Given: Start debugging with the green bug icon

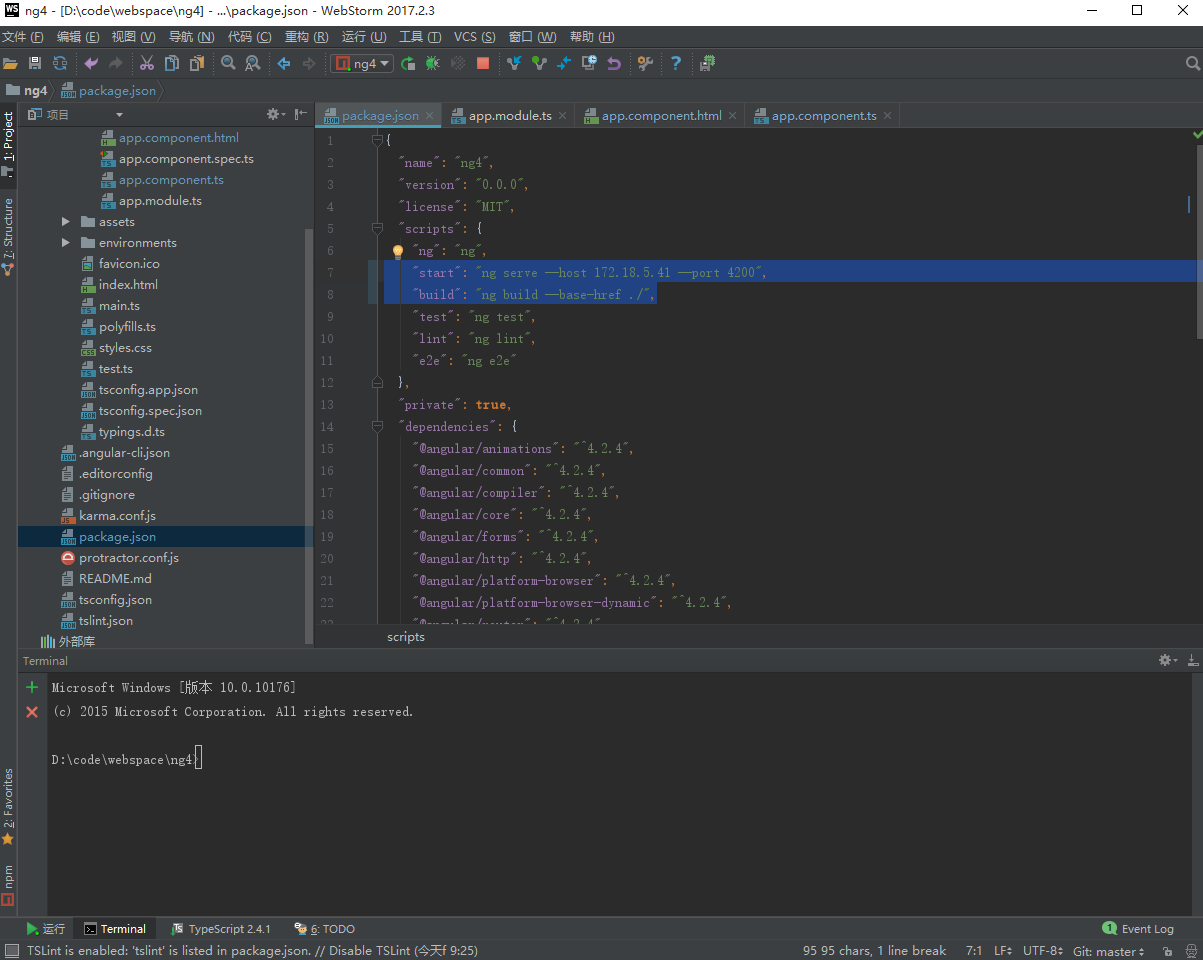Looking at the screenshot, I should tap(433, 63).
